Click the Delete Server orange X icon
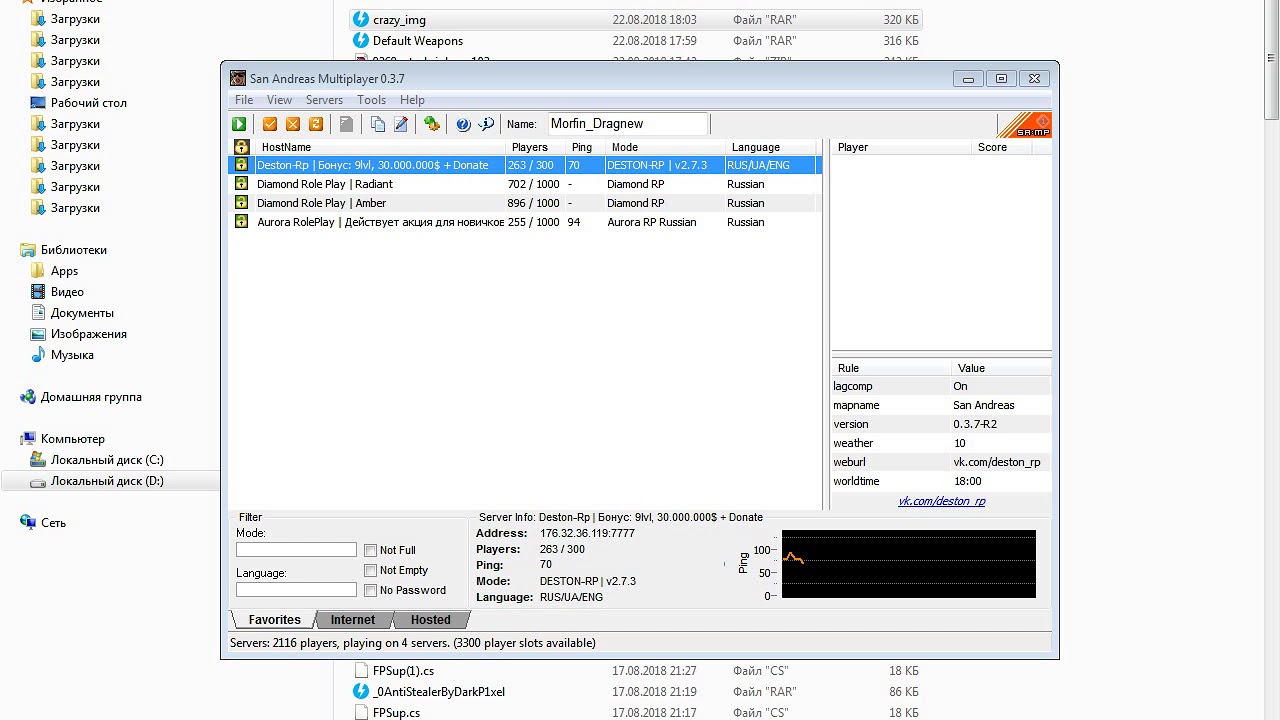This screenshot has width=1280, height=720. (x=293, y=124)
